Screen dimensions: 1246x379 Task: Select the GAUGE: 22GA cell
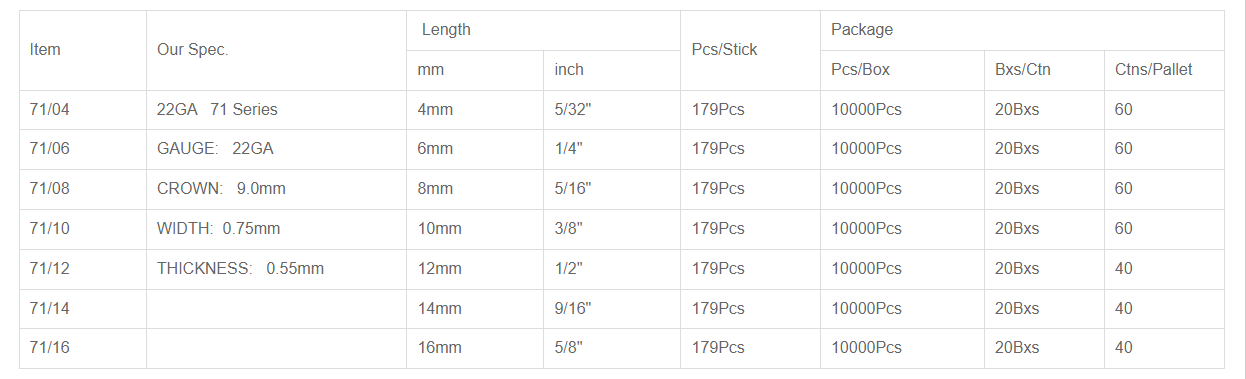tap(276, 149)
